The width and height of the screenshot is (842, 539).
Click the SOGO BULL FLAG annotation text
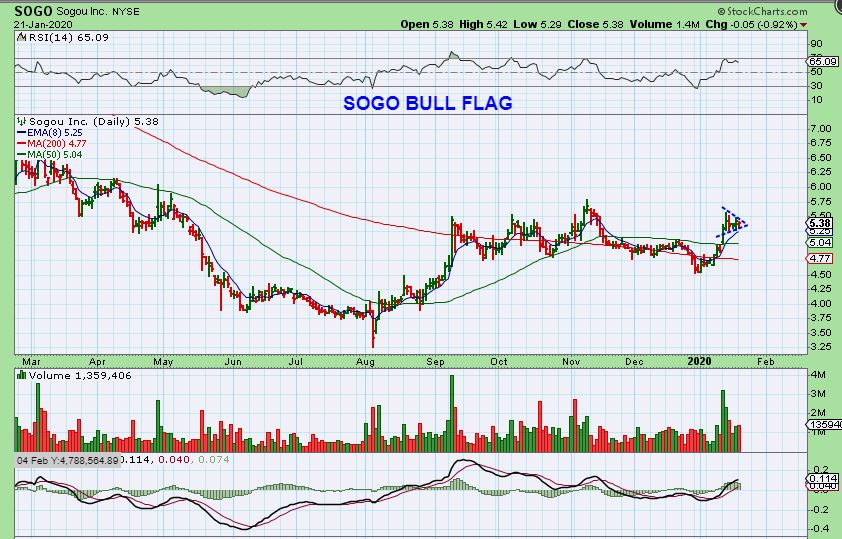pos(428,103)
